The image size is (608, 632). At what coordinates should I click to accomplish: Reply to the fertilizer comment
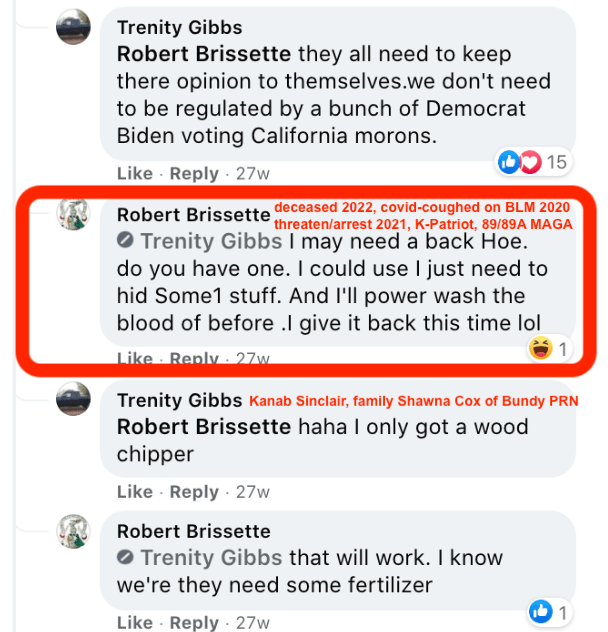[194, 623]
